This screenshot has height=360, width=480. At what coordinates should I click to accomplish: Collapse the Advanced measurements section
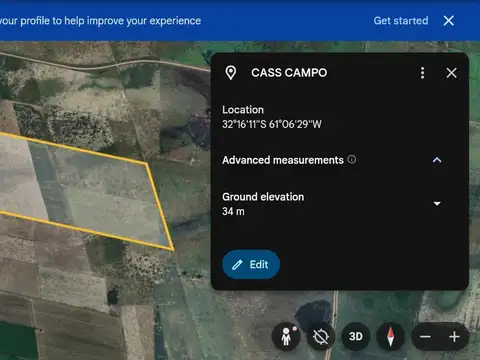(x=437, y=160)
